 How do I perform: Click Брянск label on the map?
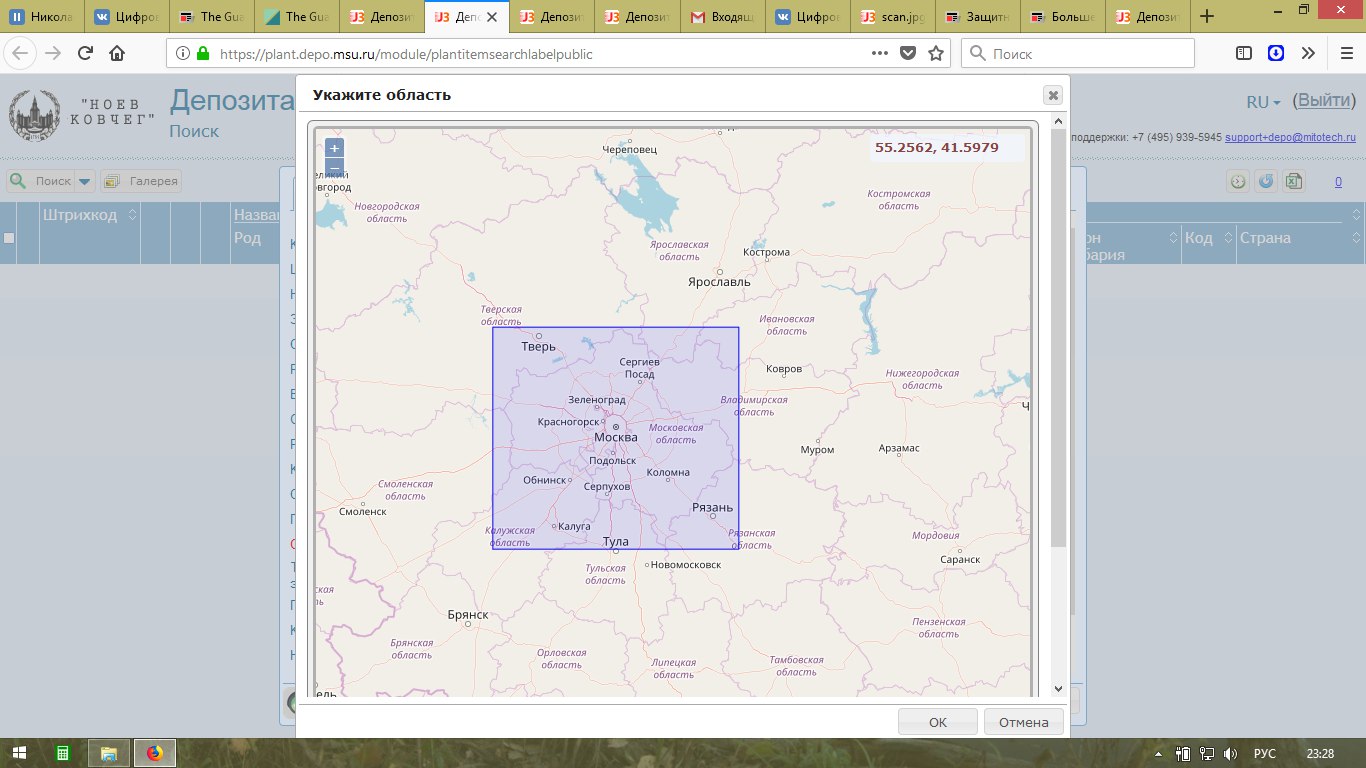[468, 615]
